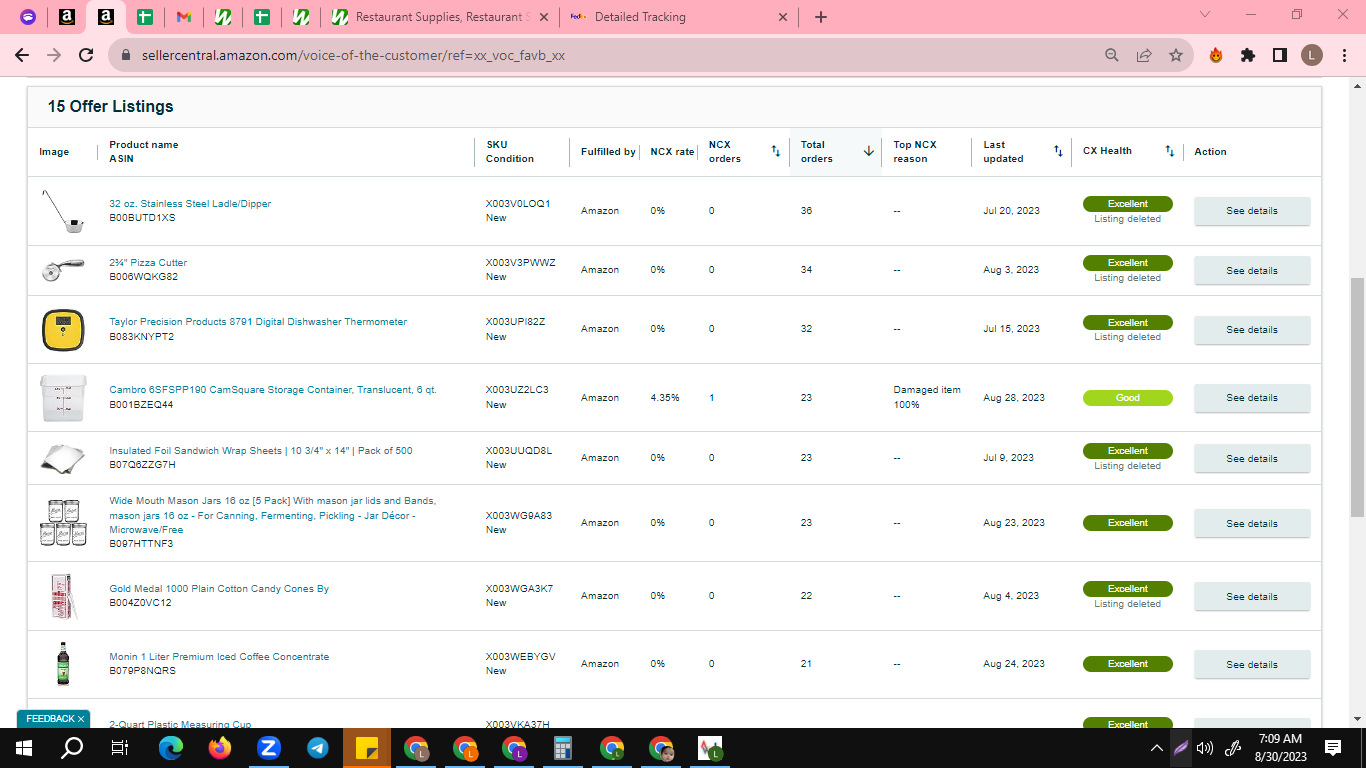The height and width of the screenshot is (768, 1366).
Task: Launch Microsoft Edge from the taskbar
Action: (171, 747)
